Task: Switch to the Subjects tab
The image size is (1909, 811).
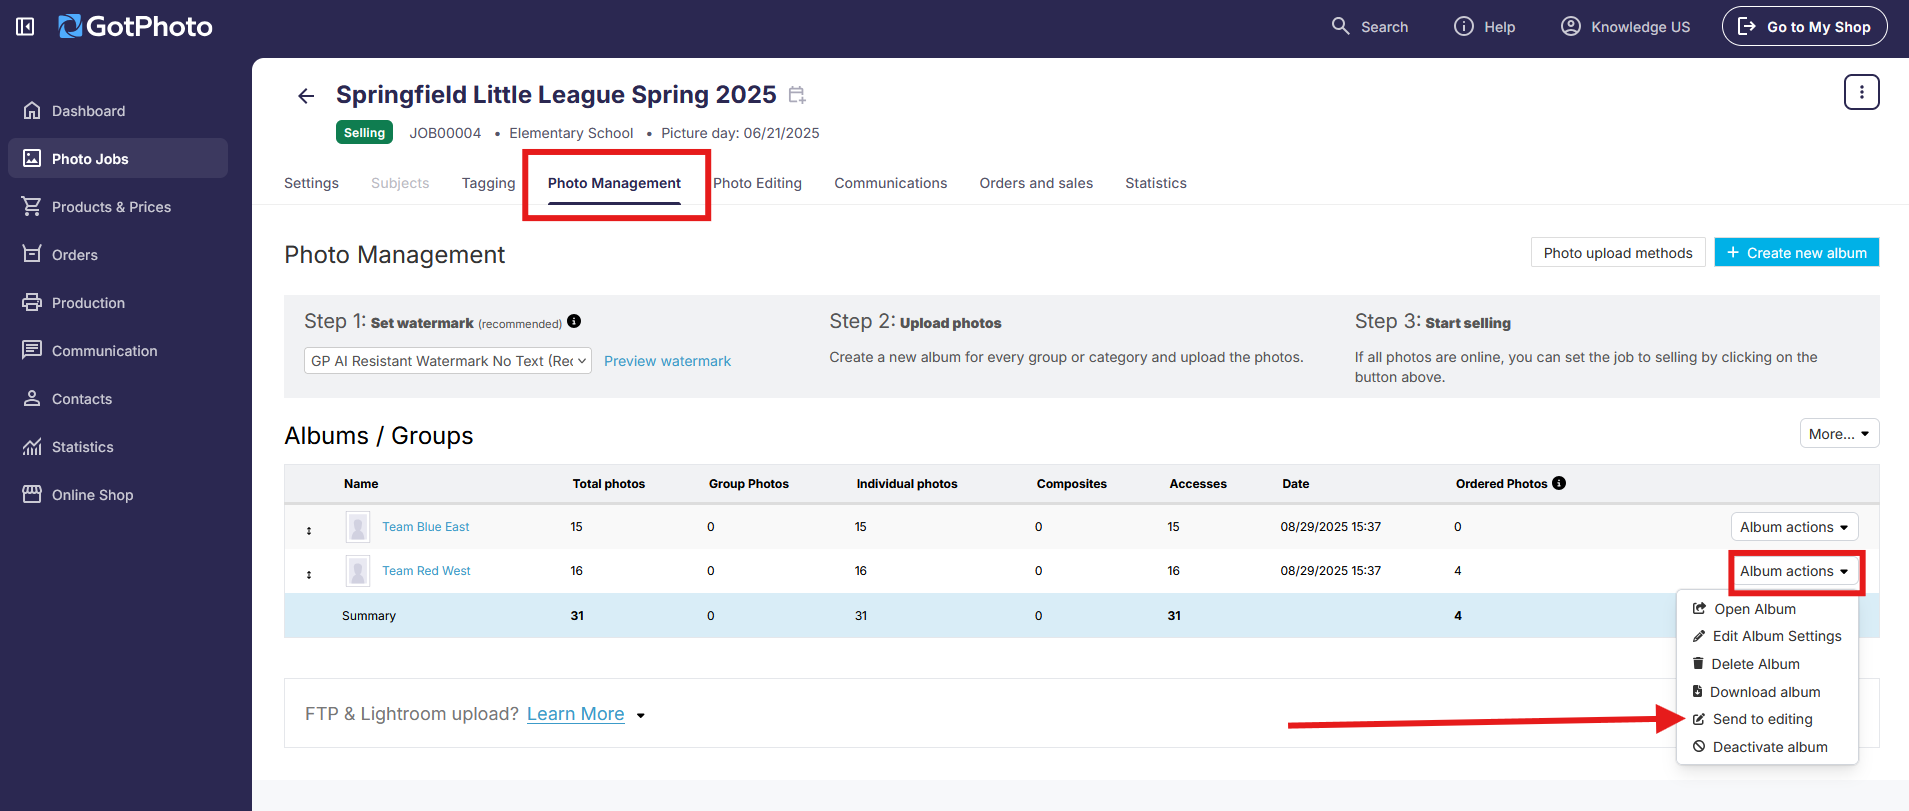Action: [x=400, y=183]
